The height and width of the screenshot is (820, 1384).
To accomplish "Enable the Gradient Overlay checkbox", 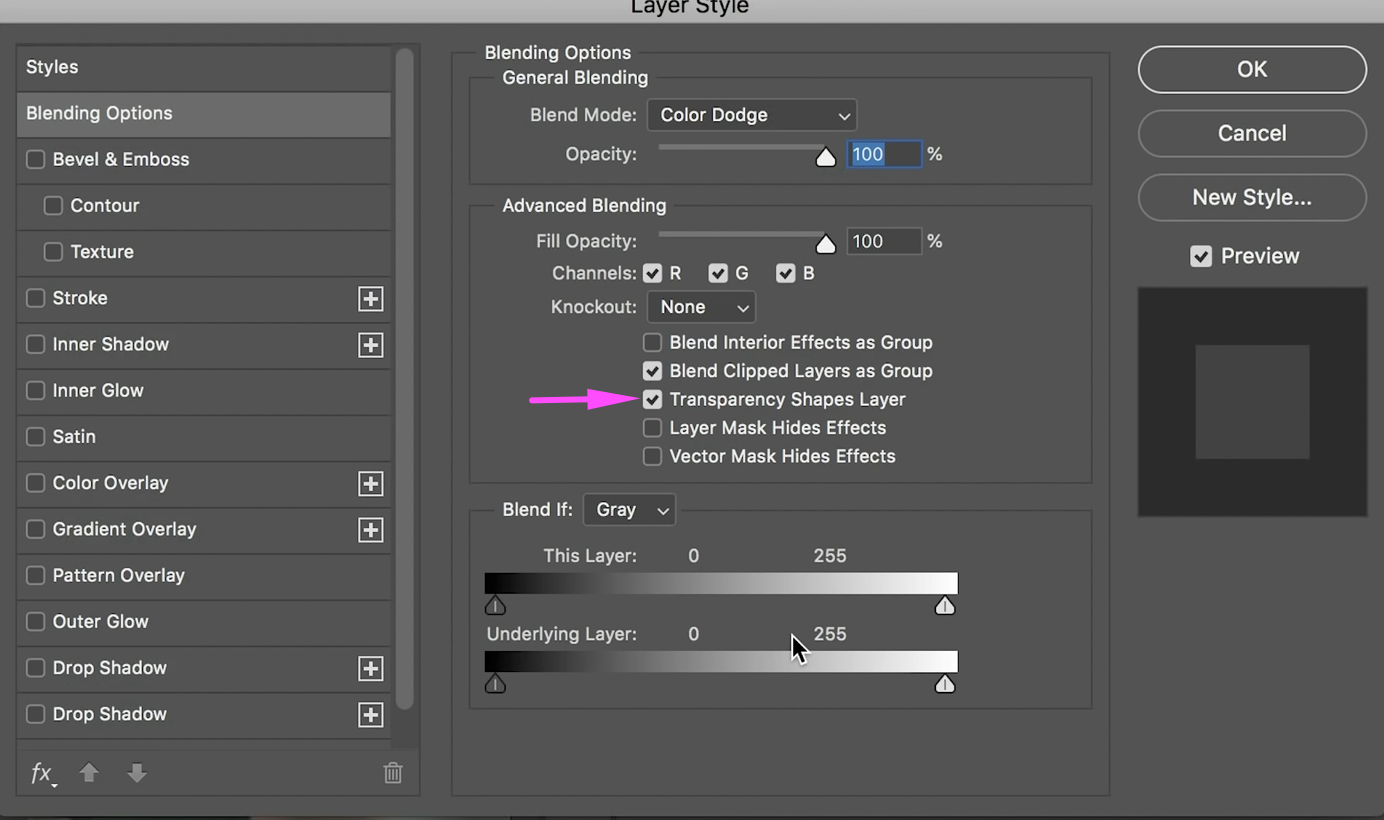I will click(36, 529).
